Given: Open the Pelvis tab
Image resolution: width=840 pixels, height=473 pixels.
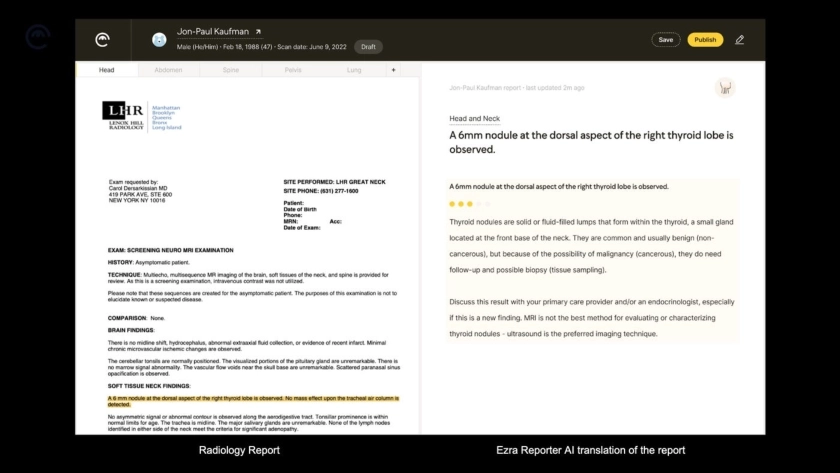Looking at the screenshot, I should (293, 70).
